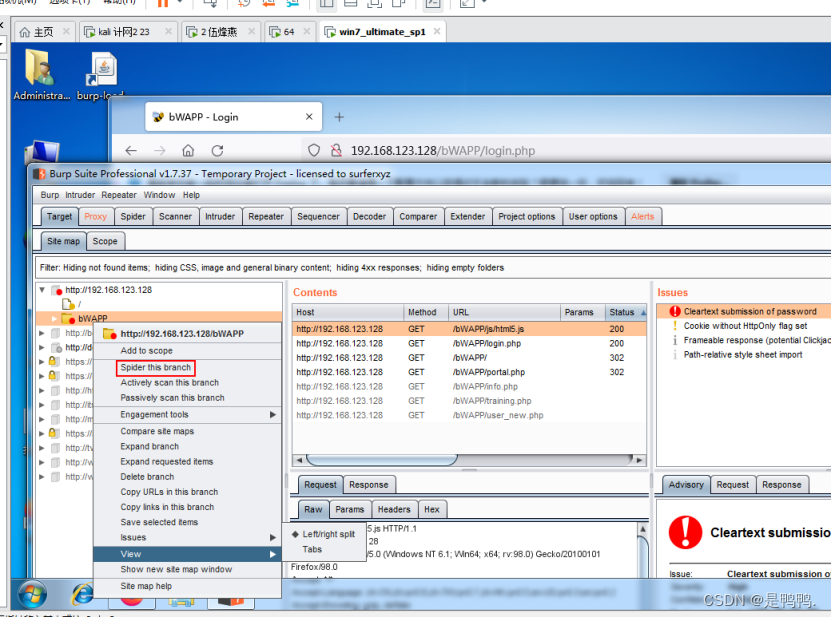Switch to win7_ultimate_sp1 VM tab
831x618 pixels.
point(382,32)
